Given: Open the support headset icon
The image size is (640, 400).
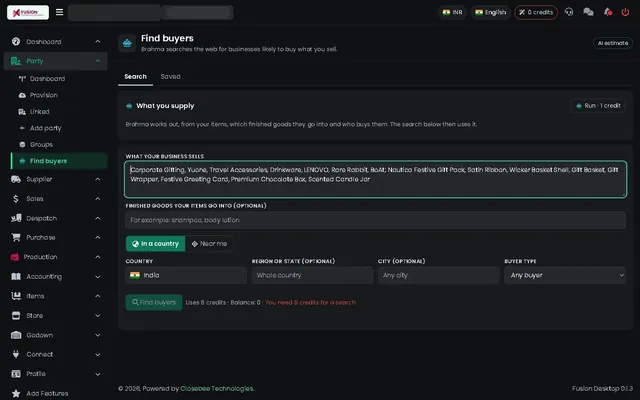Looking at the screenshot, I should click(x=569, y=12).
